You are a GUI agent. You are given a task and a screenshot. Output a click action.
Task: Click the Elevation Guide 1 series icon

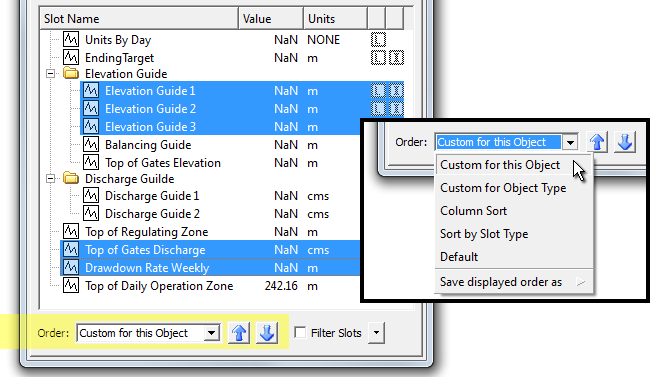pos(91,90)
